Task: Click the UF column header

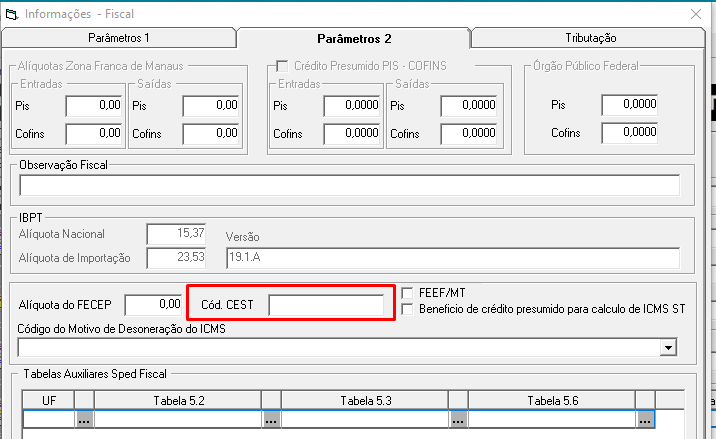Action: pyautogui.click(x=48, y=401)
